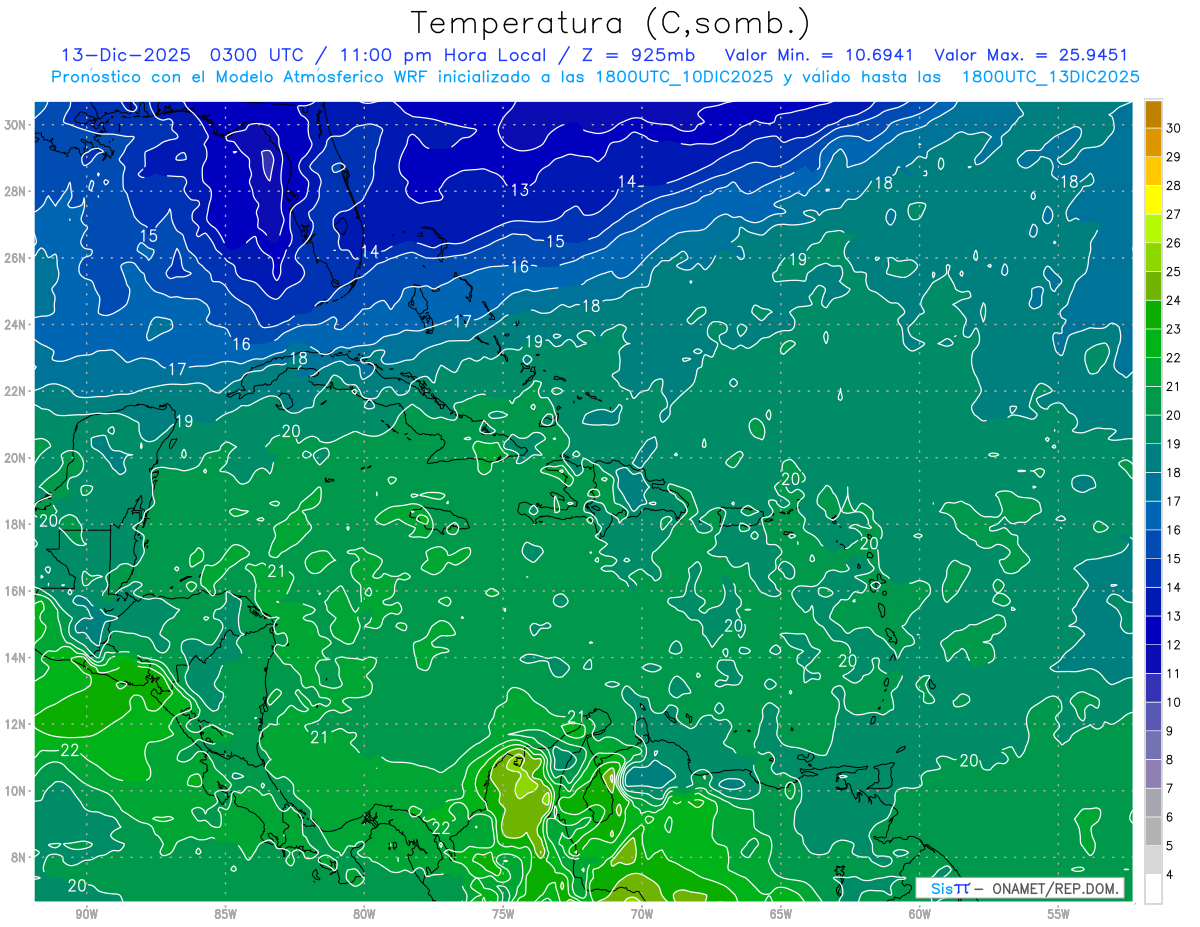
Task: Click the '60W' longitude axis label
Action: pyautogui.click(x=920, y=915)
